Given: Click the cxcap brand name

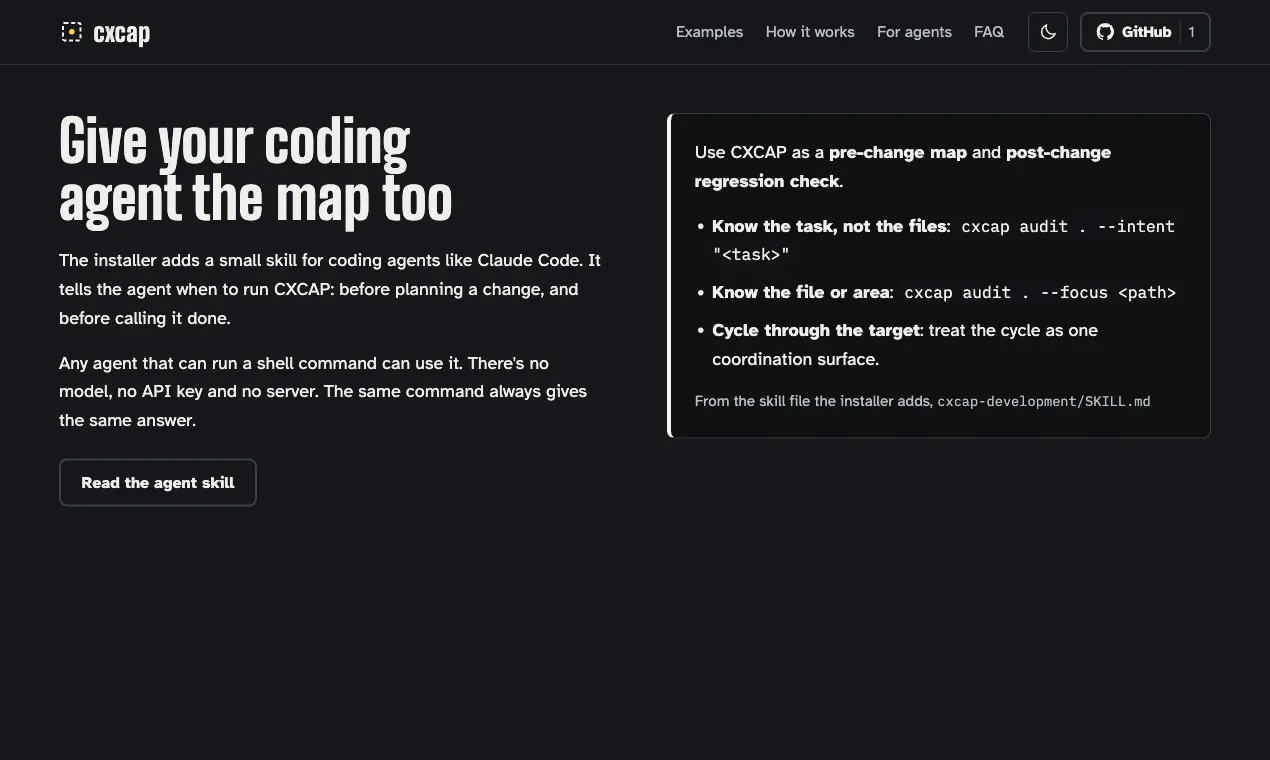Looking at the screenshot, I should pyautogui.click(x=121, y=33).
